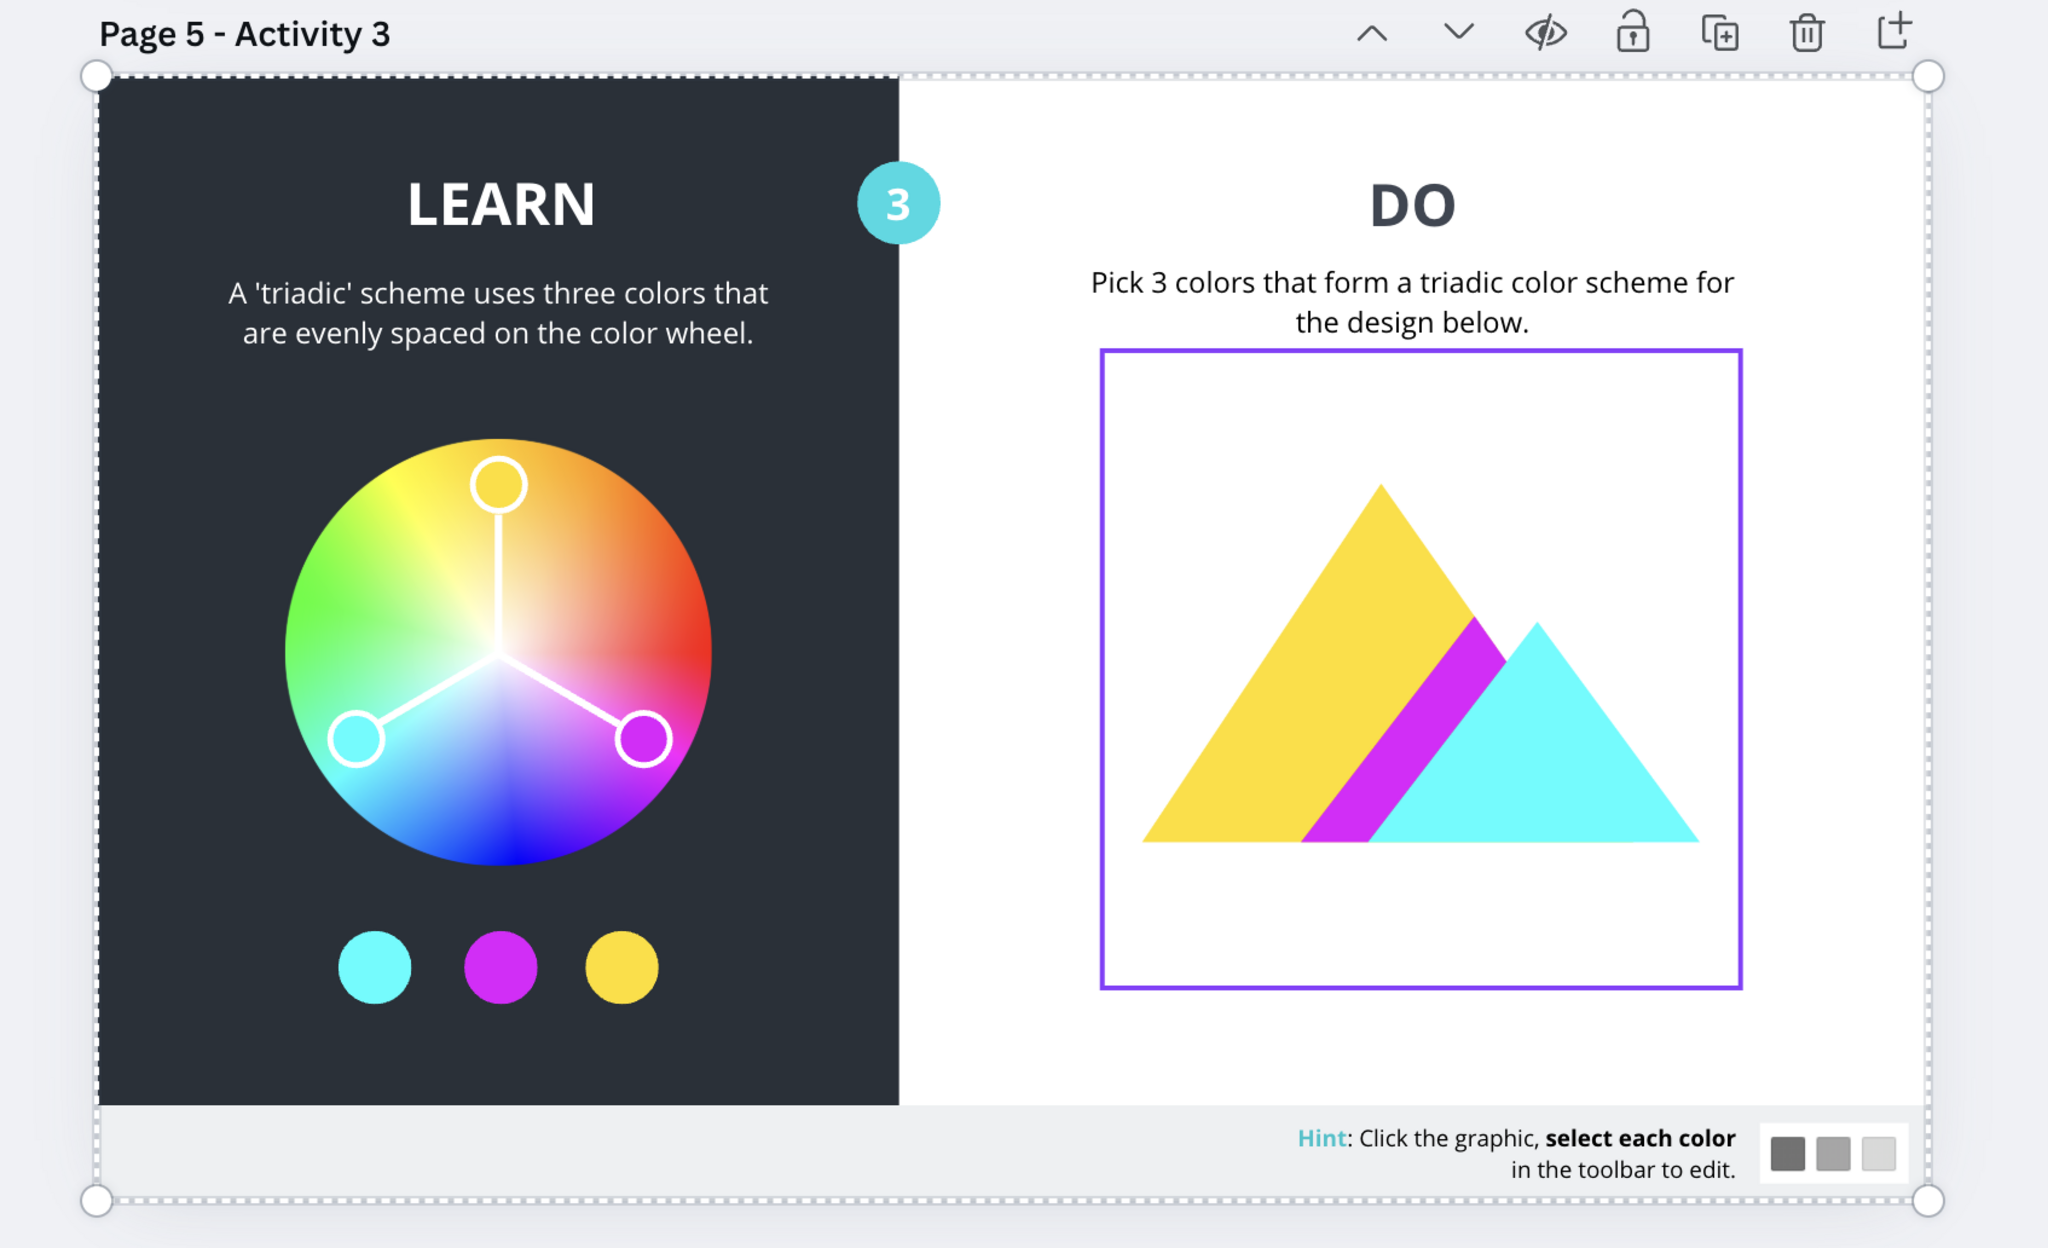Select the yellow circle swatch below wheel
This screenshot has height=1248, width=2048.
pos(622,967)
